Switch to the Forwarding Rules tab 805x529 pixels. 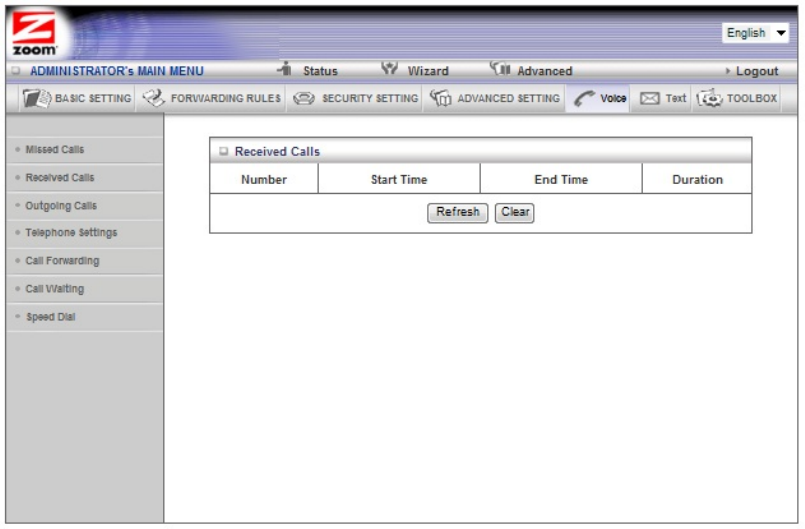[x=212, y=98]
